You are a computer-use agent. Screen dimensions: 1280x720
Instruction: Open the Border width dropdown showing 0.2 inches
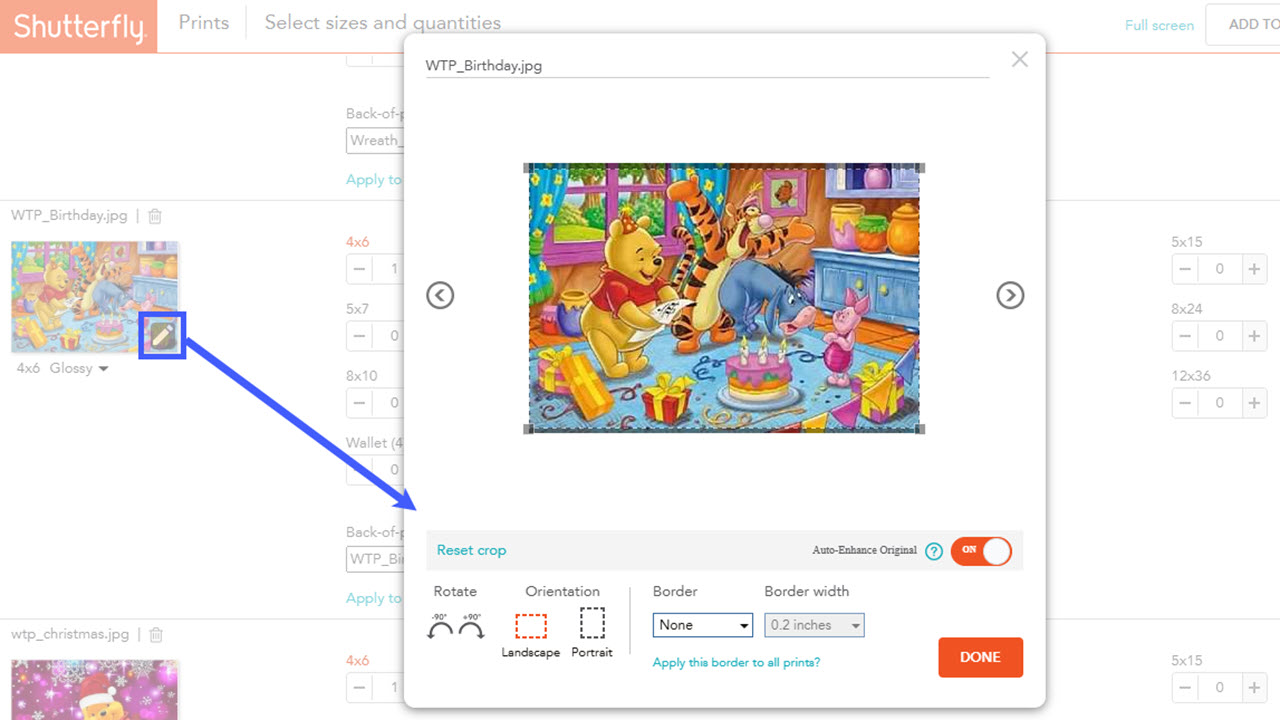(813, 624)
